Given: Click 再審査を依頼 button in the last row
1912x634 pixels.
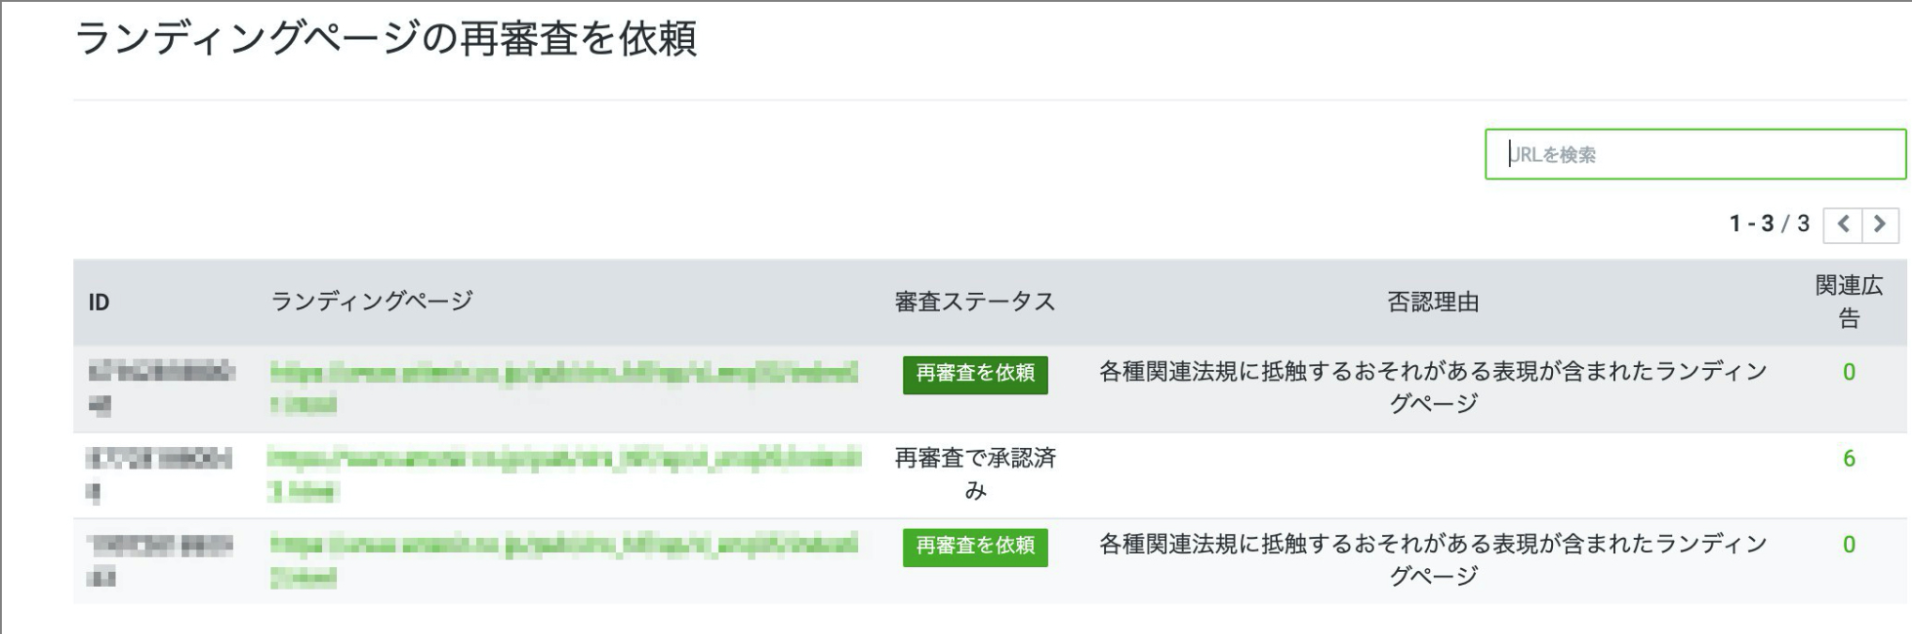Looking at the screenshot, I should click(x=975, y=547).
